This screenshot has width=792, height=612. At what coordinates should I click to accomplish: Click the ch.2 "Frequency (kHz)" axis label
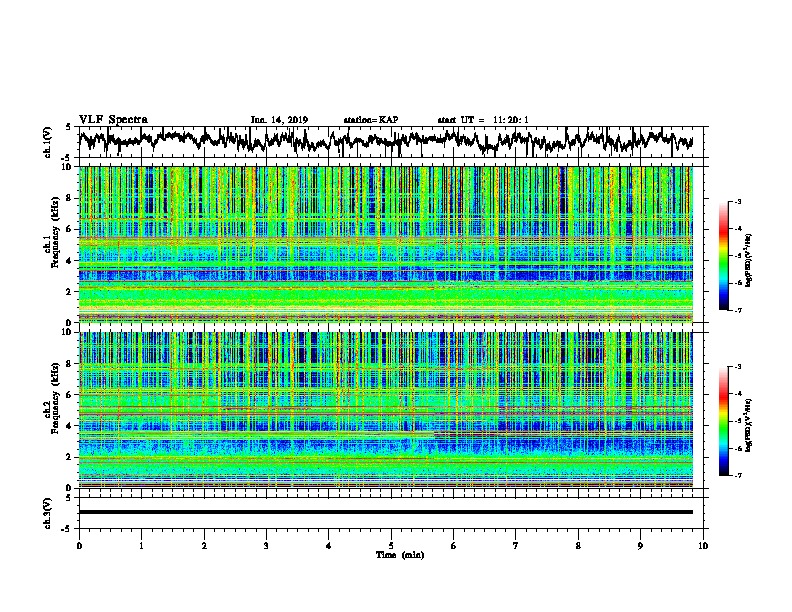click(x=55, y=398)
